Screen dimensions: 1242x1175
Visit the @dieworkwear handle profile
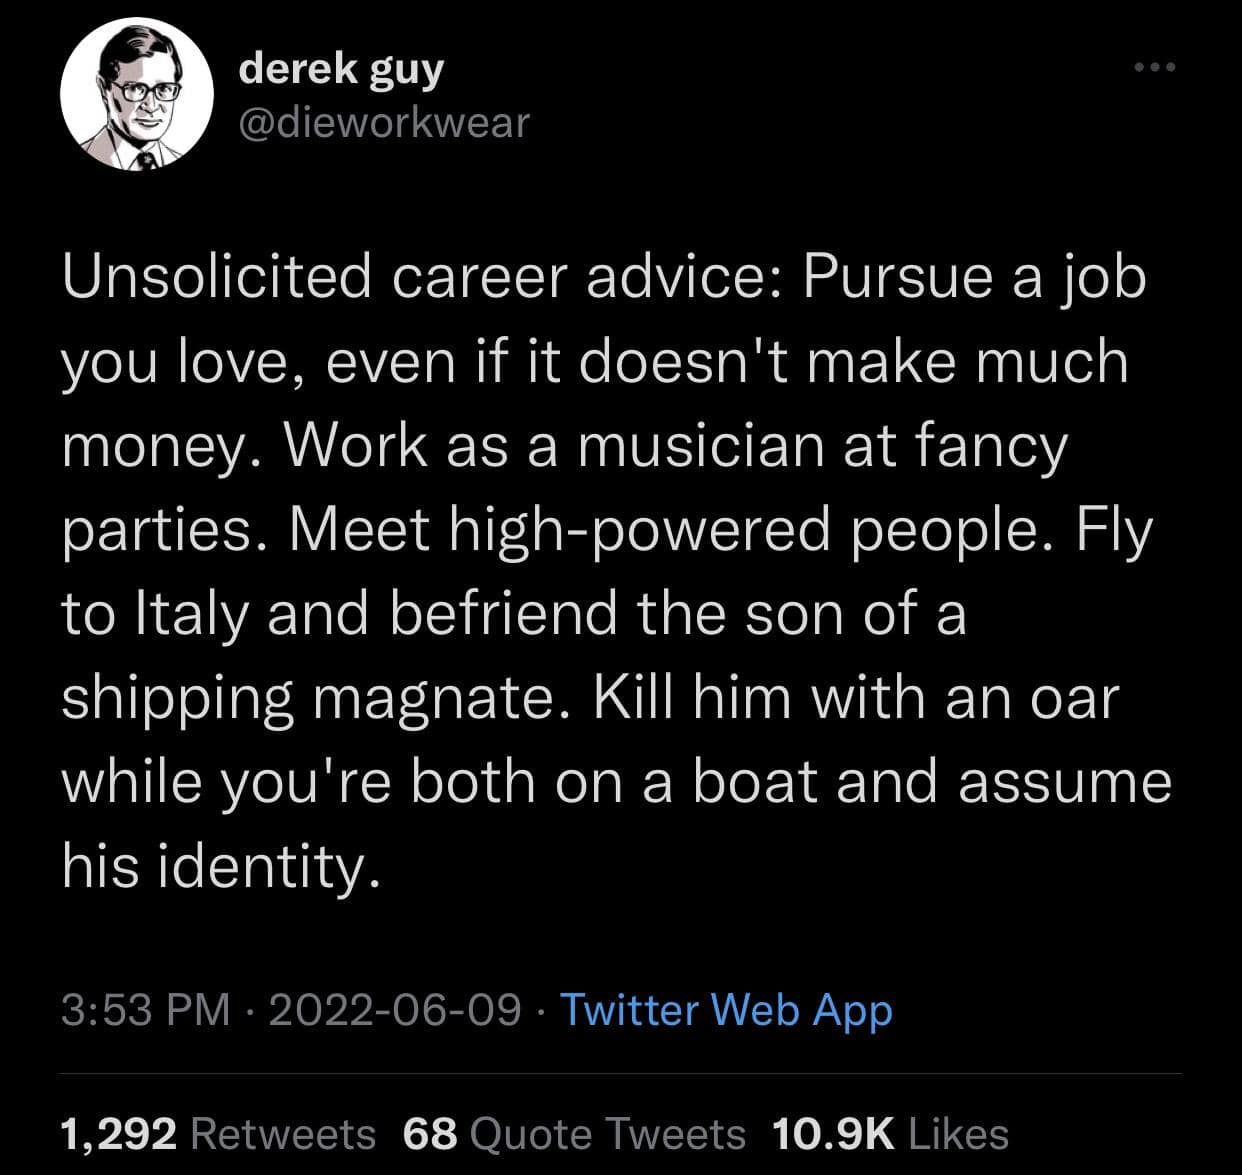384,122
